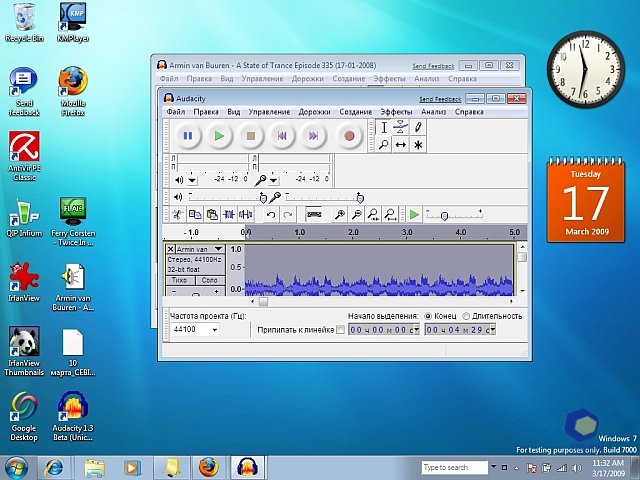This screenshot has height=480, width=640.
Task: Click the Pause transport button
Action: 187,135
